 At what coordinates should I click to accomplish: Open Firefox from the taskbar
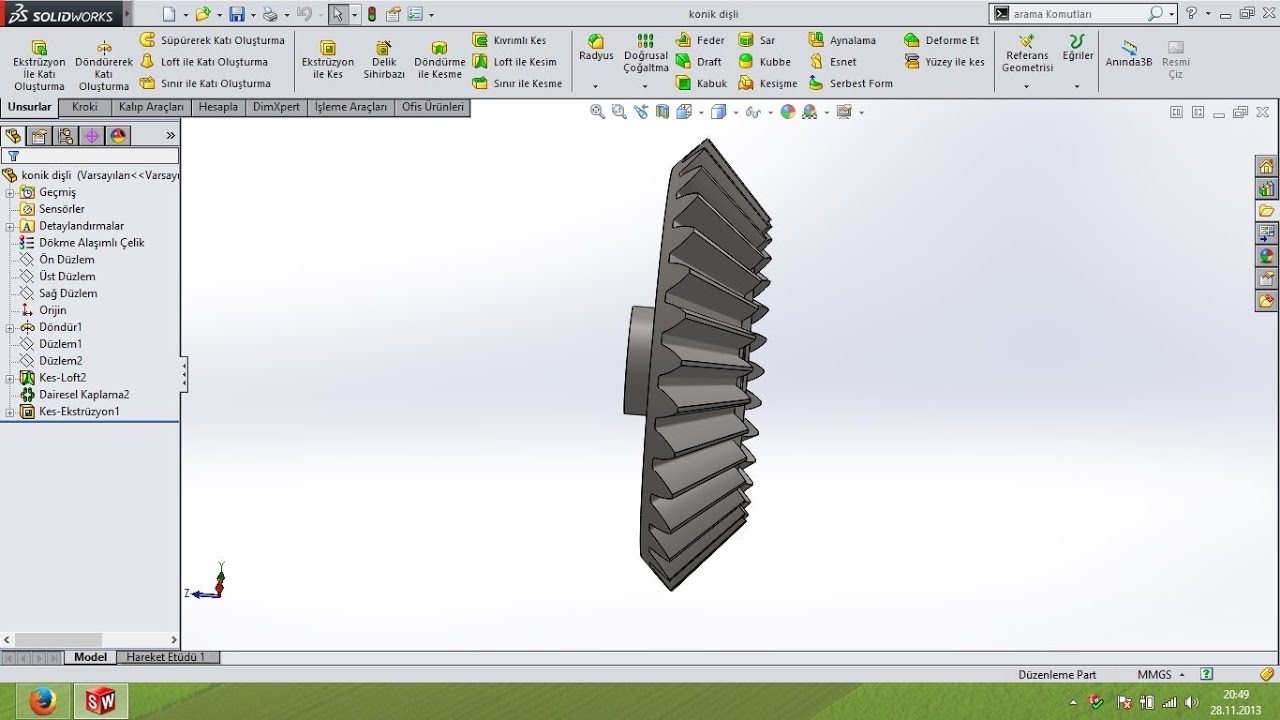click(42, 702)
